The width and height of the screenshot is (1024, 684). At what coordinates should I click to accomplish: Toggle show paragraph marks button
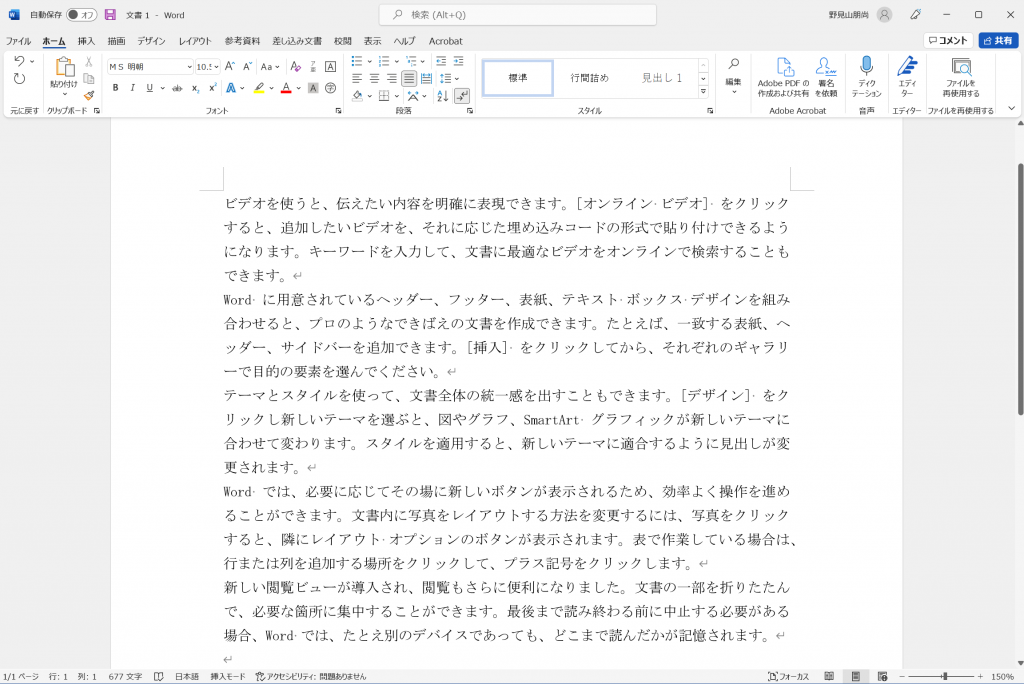(x=462, y=96)
